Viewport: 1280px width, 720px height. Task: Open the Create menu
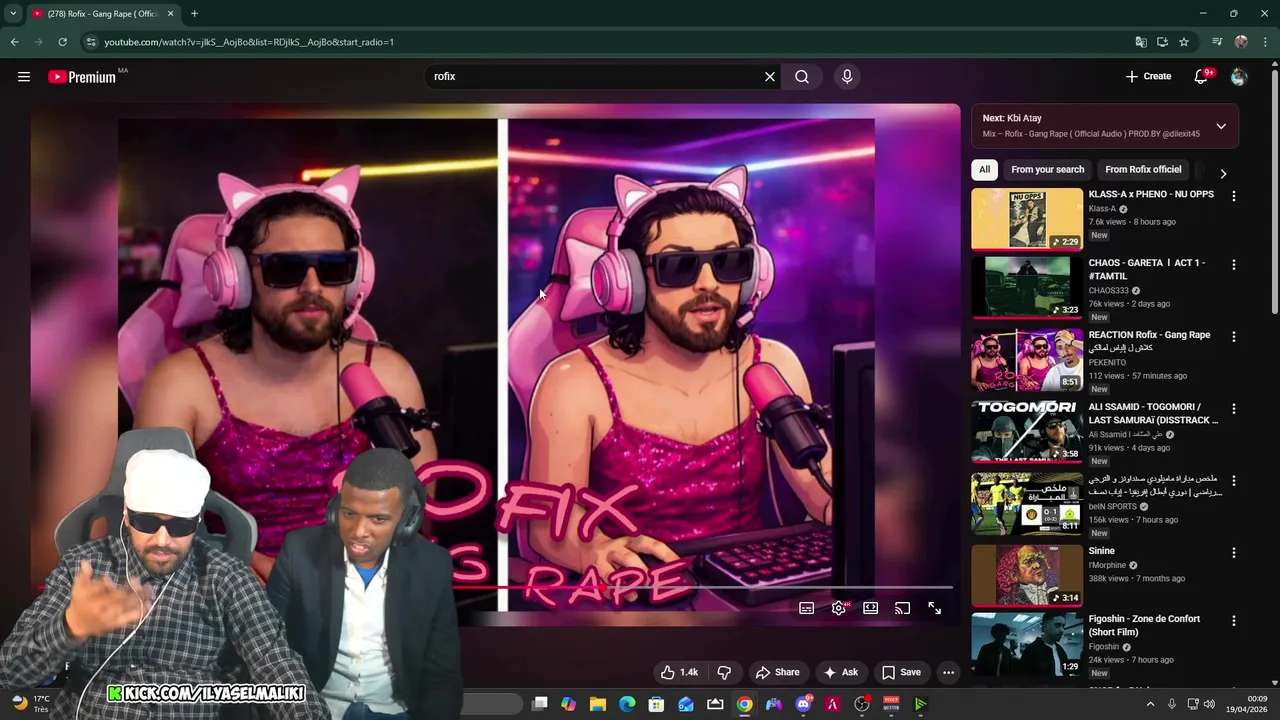[x=1148, y=76]
